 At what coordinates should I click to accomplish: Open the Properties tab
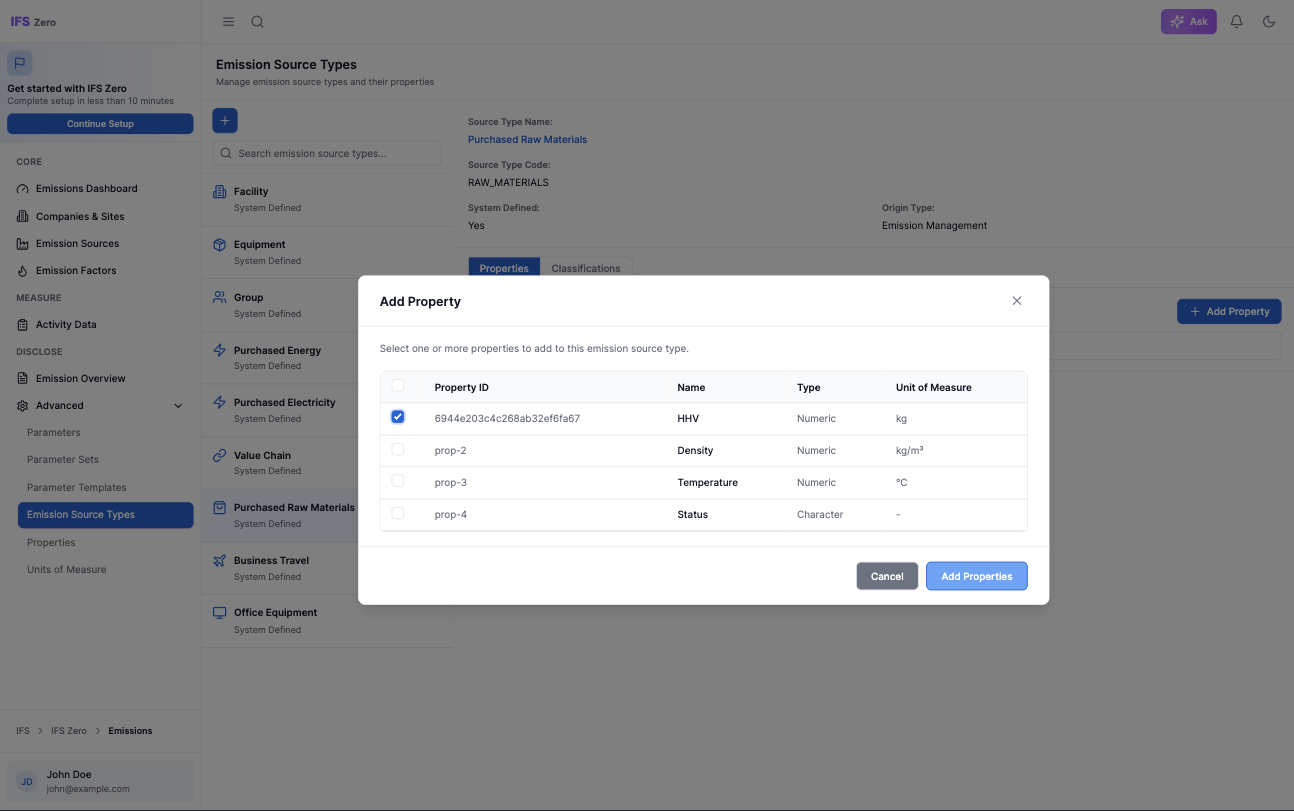coord(504,268)
